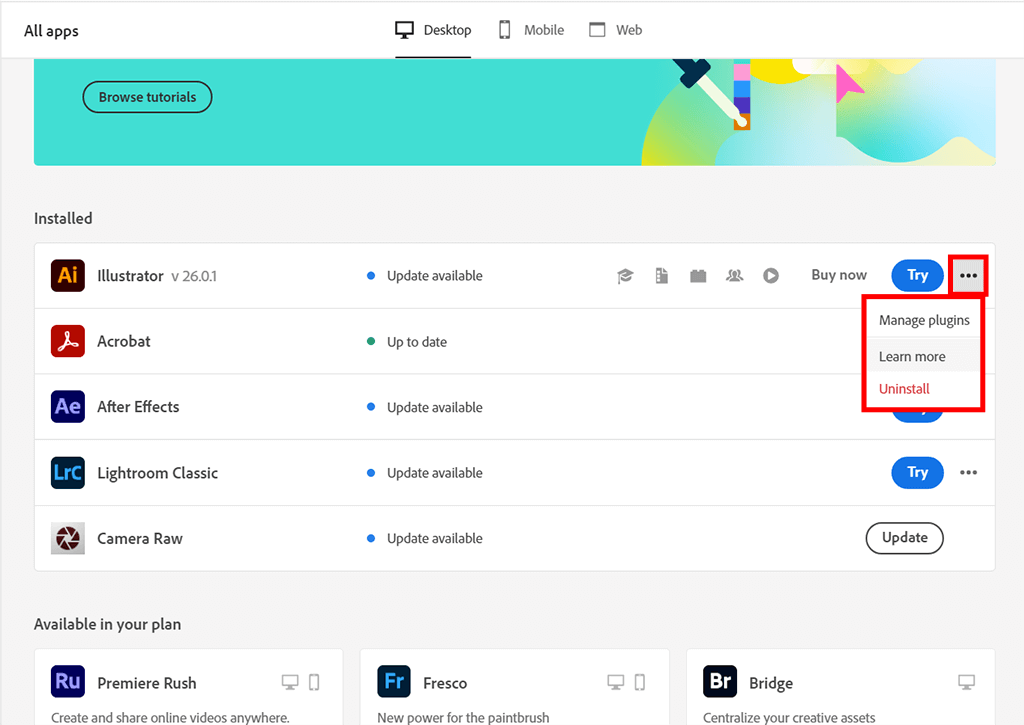Open Illustrator tutorials graduation cap icon
This screenshot has height=725, width=1024.
tap(625, 276)
